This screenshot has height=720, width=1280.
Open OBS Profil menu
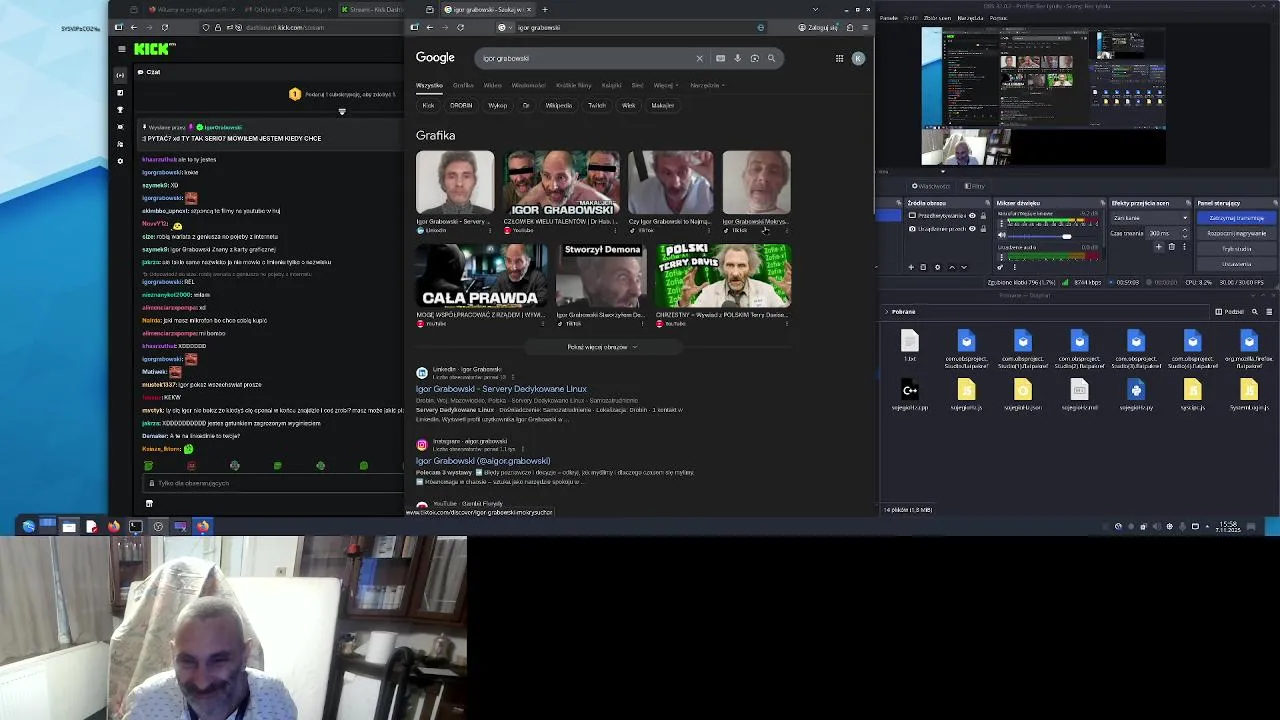[908, 18]
